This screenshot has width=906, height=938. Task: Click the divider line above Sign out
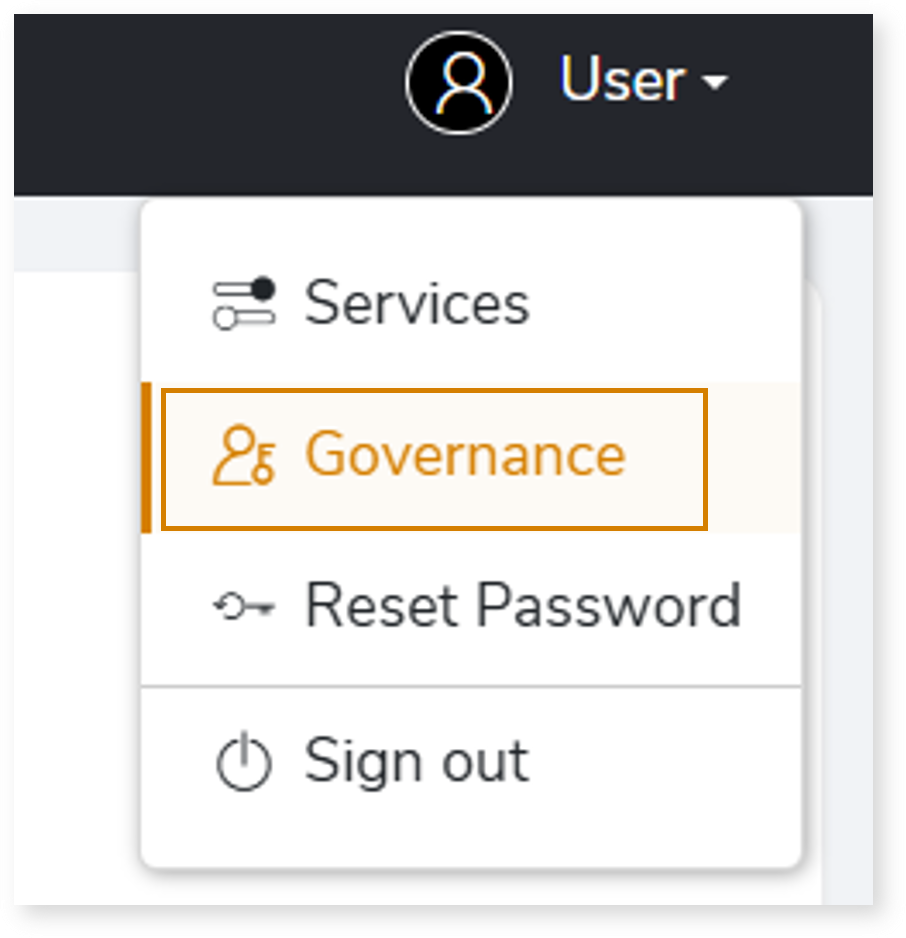[x=471, y=687]
